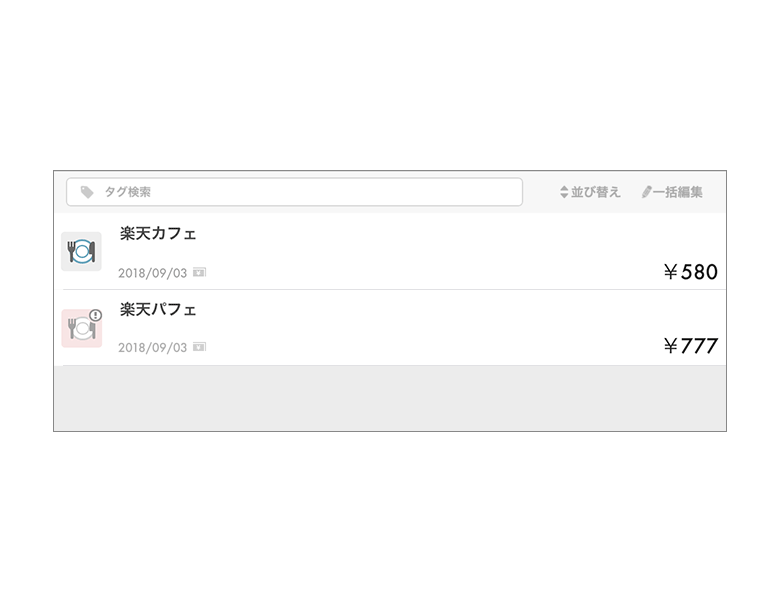Click the 2018/09/03 date of 楽天パフェ
Screen dimensions: 780x591
tap(152, 348)
